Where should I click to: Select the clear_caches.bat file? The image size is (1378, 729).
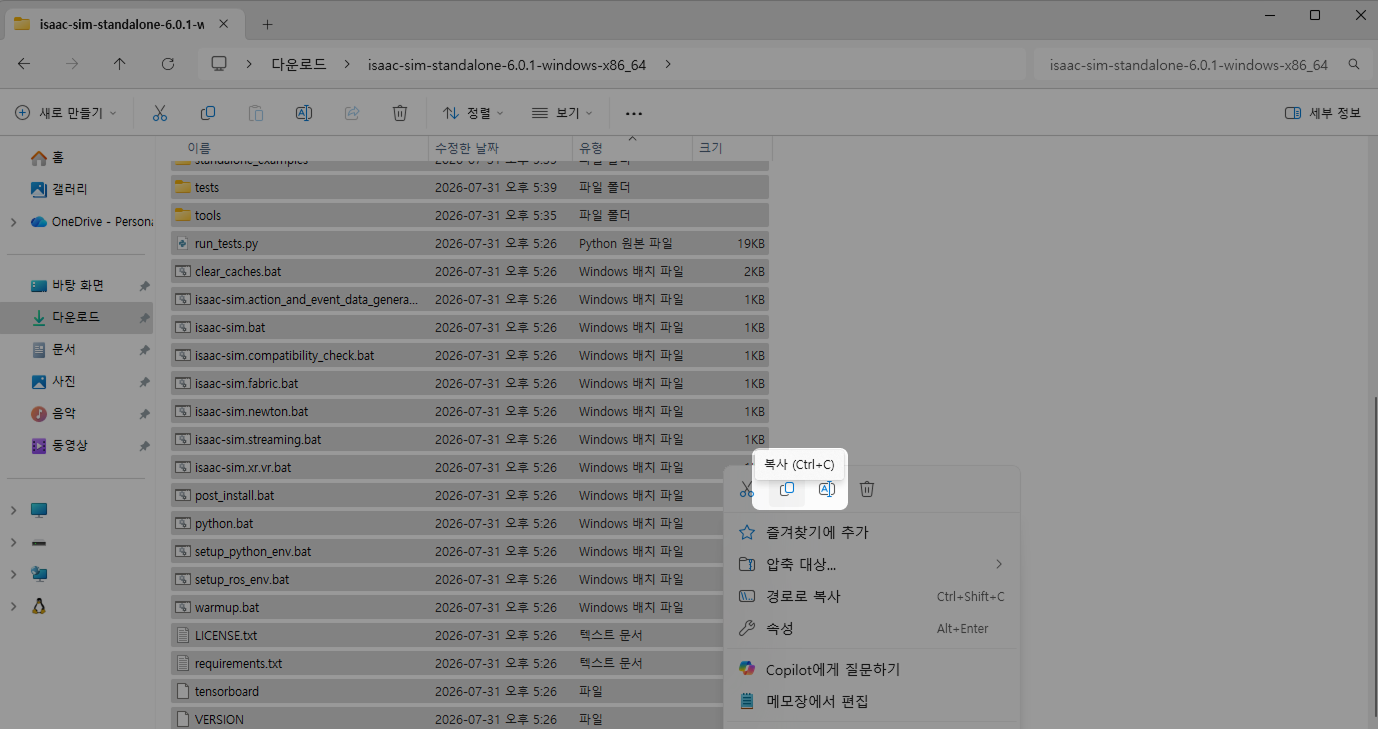(x=470, y=271)
